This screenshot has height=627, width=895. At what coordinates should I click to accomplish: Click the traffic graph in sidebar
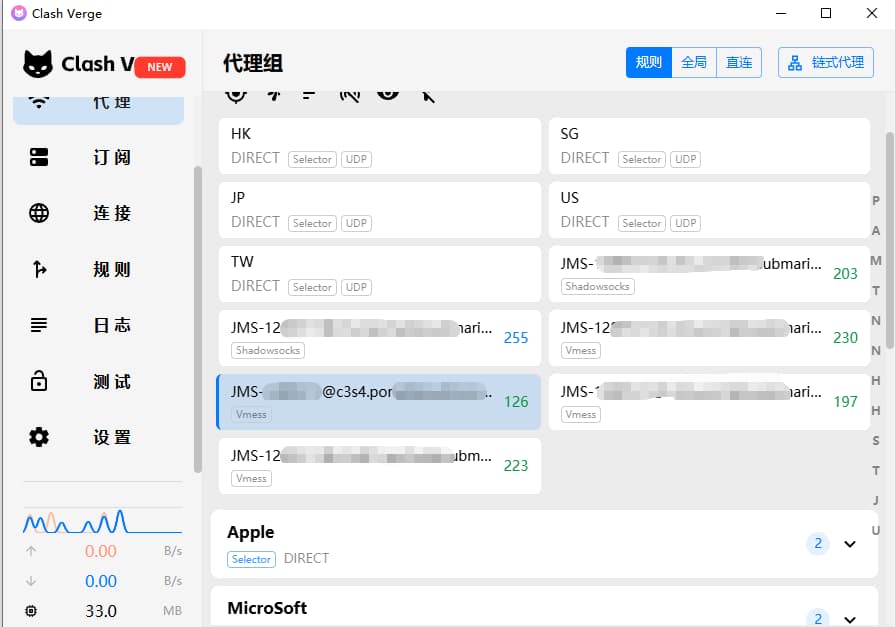103,521
